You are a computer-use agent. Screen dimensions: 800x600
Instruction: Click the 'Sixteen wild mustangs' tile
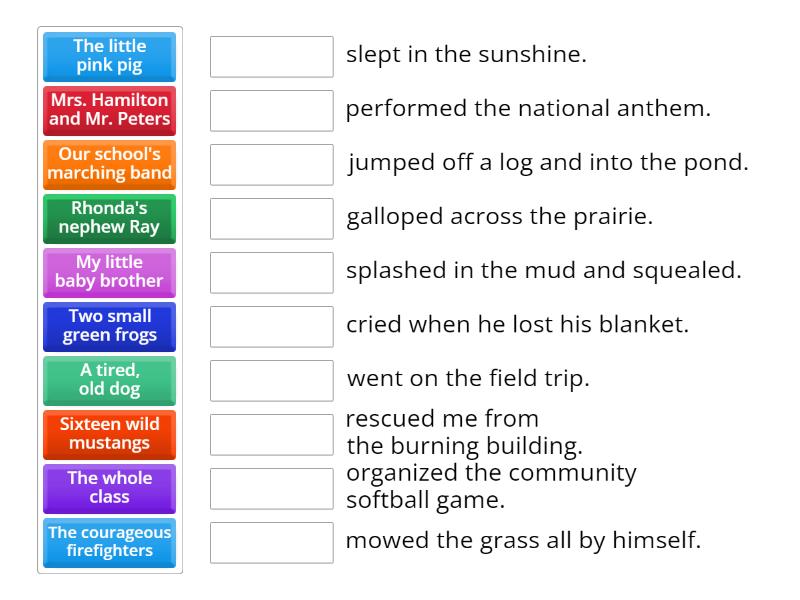pyautogui.click(x=110, y=435)
